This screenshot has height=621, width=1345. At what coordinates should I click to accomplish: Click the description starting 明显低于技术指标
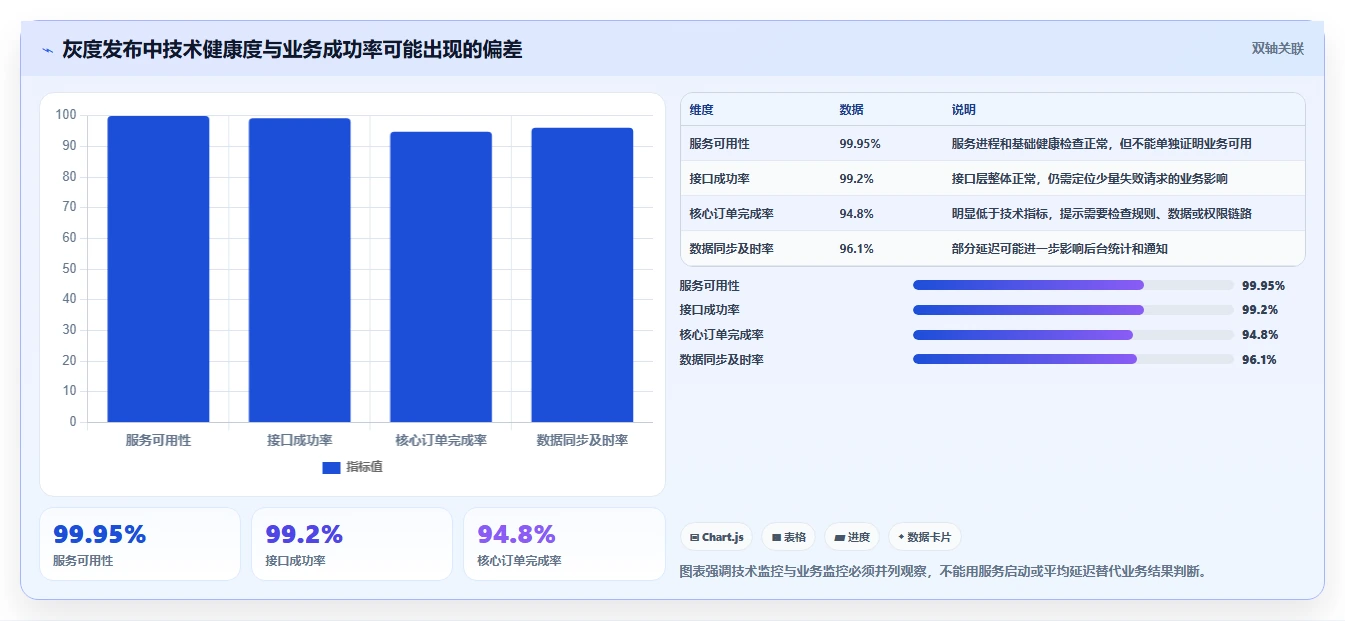point(1101,214)
